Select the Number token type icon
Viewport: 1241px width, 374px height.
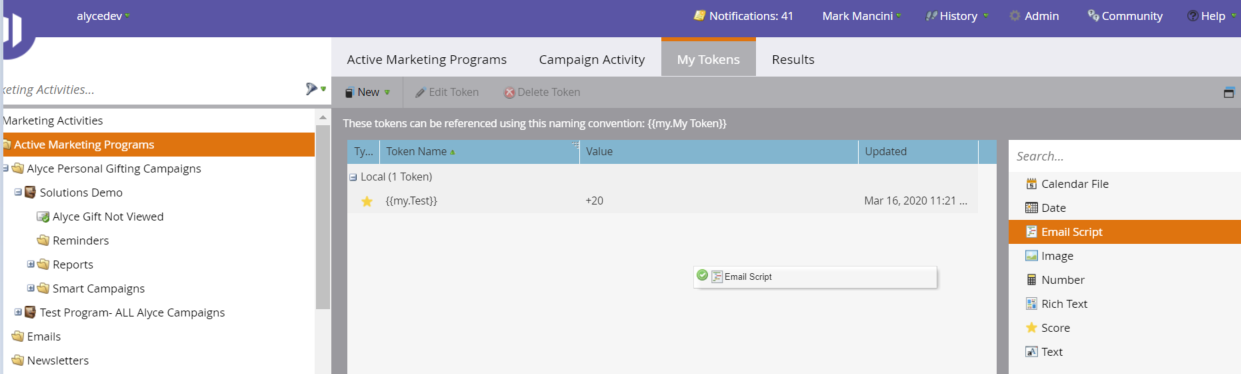(1031, 280)
